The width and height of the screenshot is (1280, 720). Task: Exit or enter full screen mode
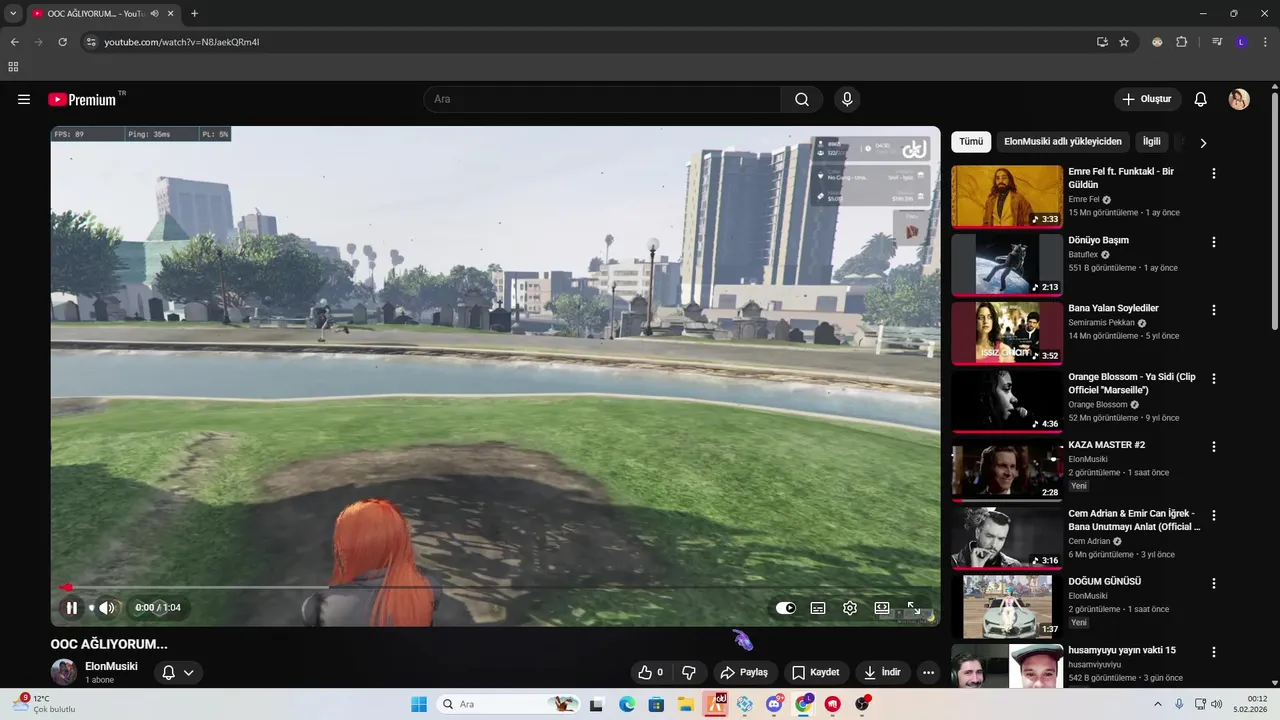(913, 608)
